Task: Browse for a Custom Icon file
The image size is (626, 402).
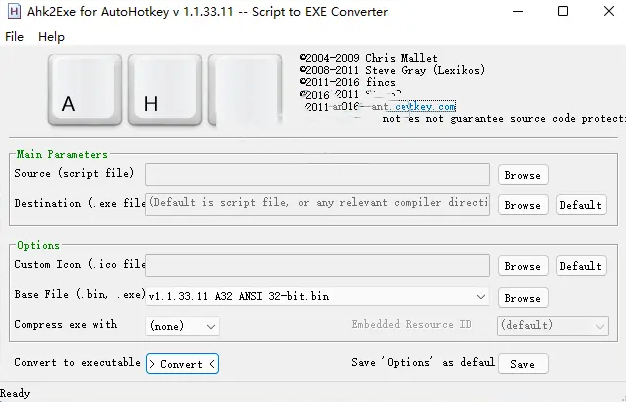Action: coord(523,266)
